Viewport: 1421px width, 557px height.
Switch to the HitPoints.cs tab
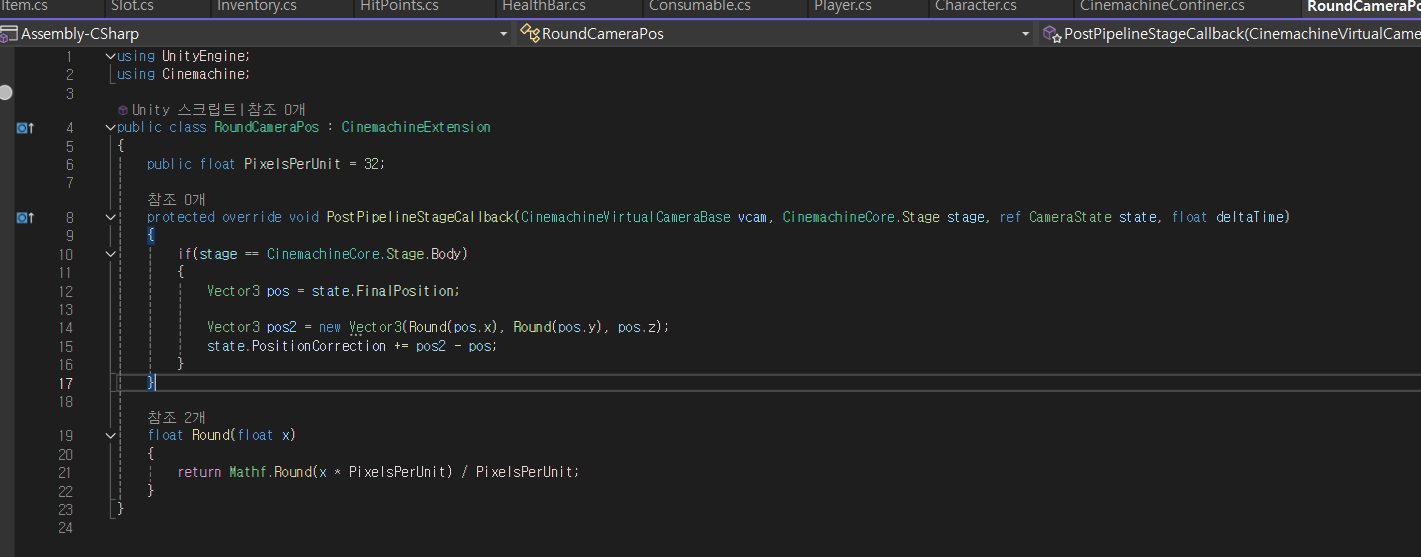click(398, 6)
